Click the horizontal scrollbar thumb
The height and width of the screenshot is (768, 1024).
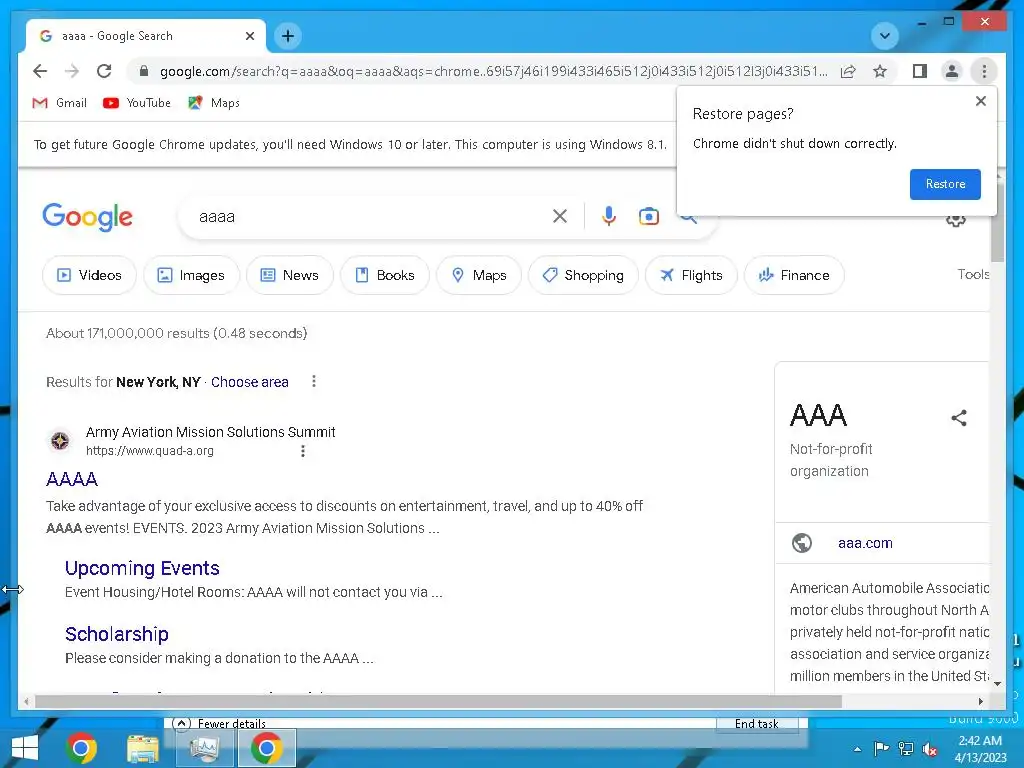(x=438, y=701)
